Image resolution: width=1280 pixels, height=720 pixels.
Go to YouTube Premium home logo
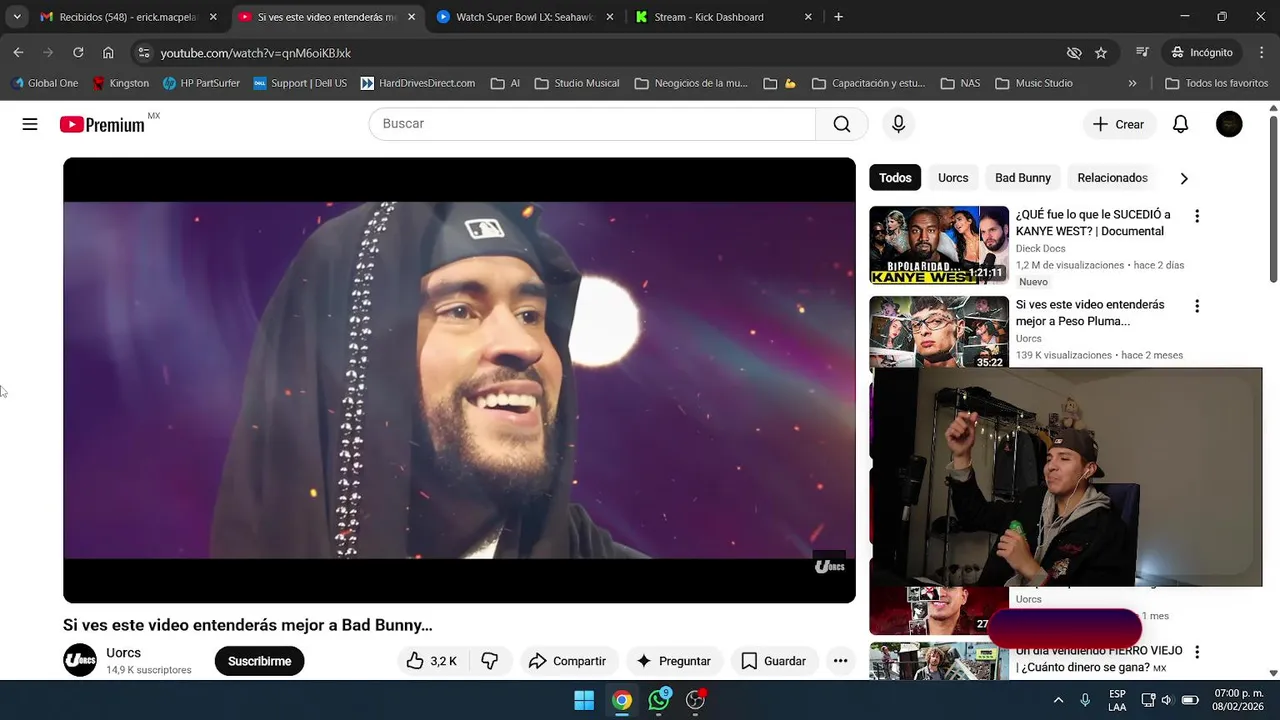pyautogui.click(x=102, y=124)
